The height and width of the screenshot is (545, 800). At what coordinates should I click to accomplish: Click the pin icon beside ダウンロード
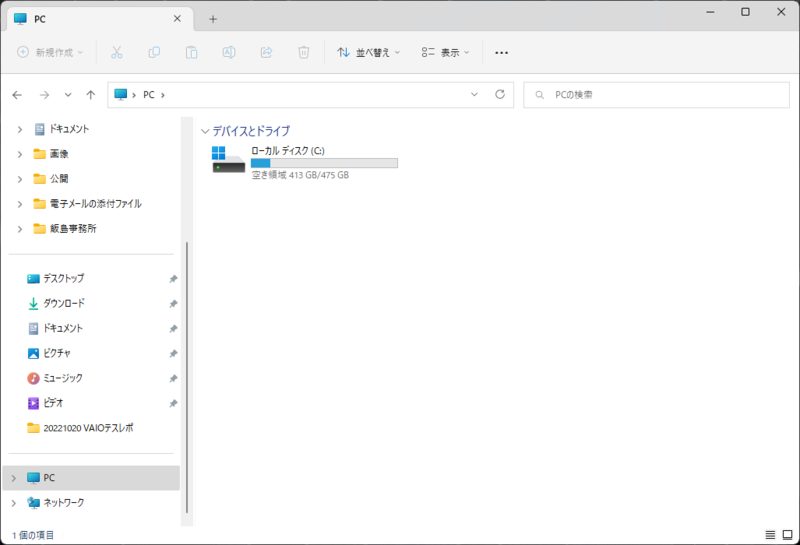[173, 304]
